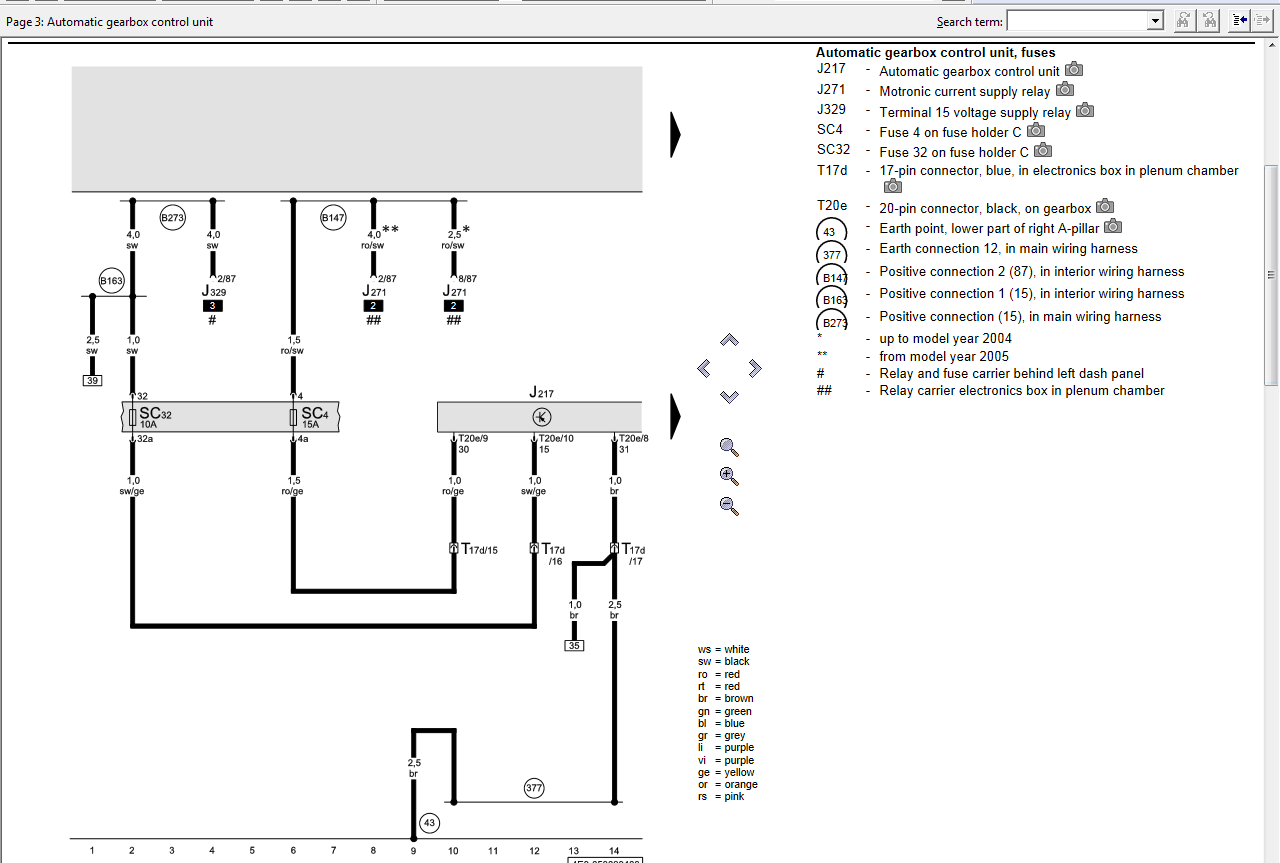Viewport: 1280px width, 863px height.
Task: Click pin label T20e/8 on J217
Action: (634, 438)
